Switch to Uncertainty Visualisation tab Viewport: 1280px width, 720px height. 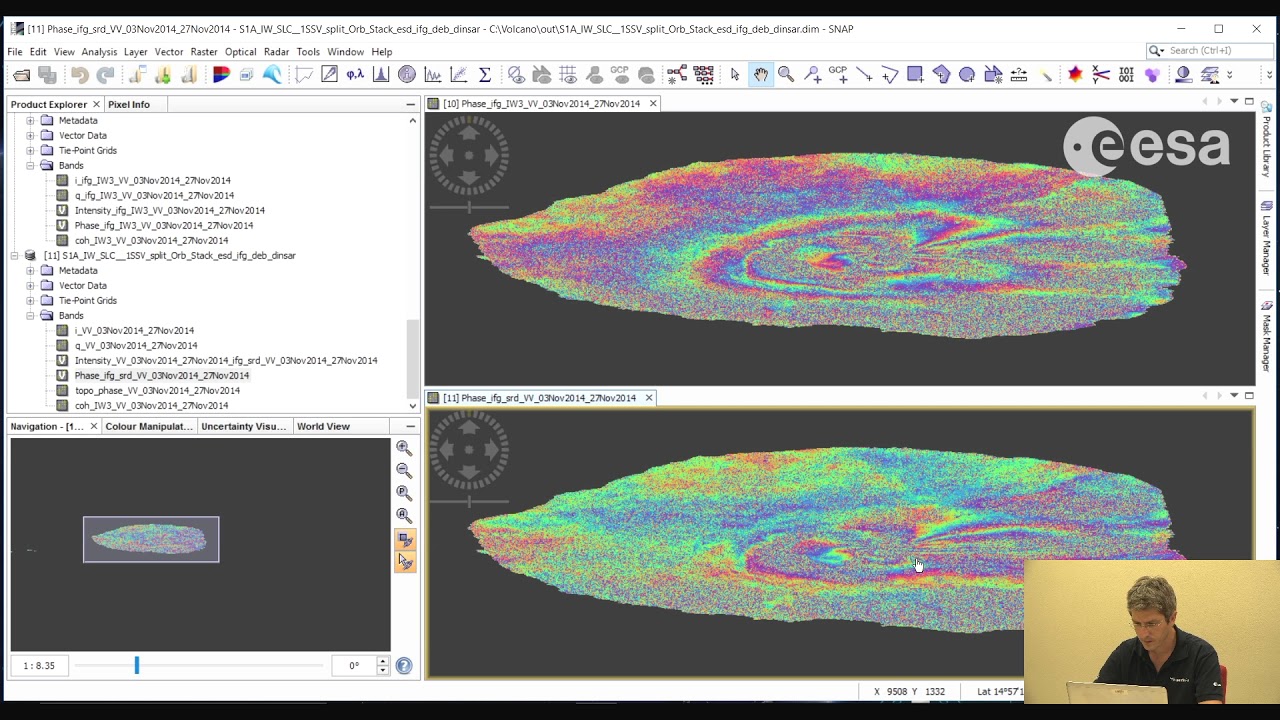coord(243,426)
